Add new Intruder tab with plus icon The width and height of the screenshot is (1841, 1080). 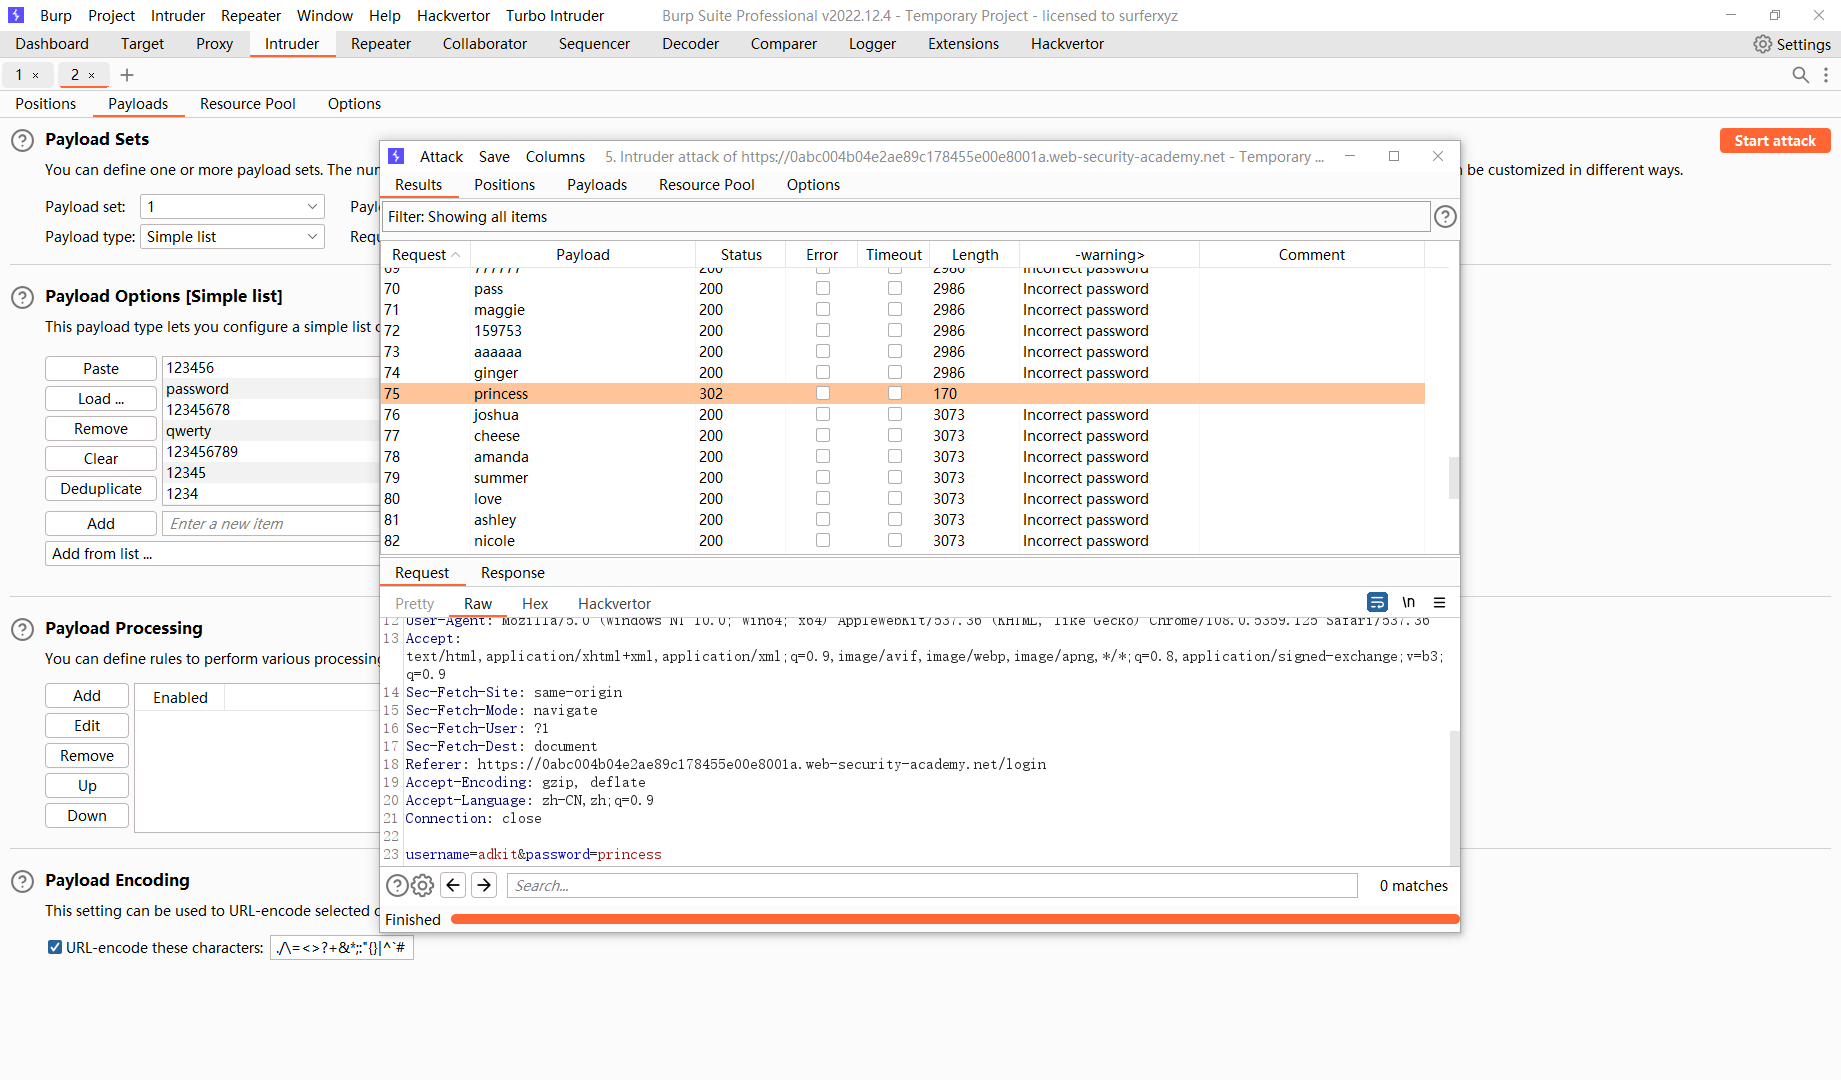[127, 75]
